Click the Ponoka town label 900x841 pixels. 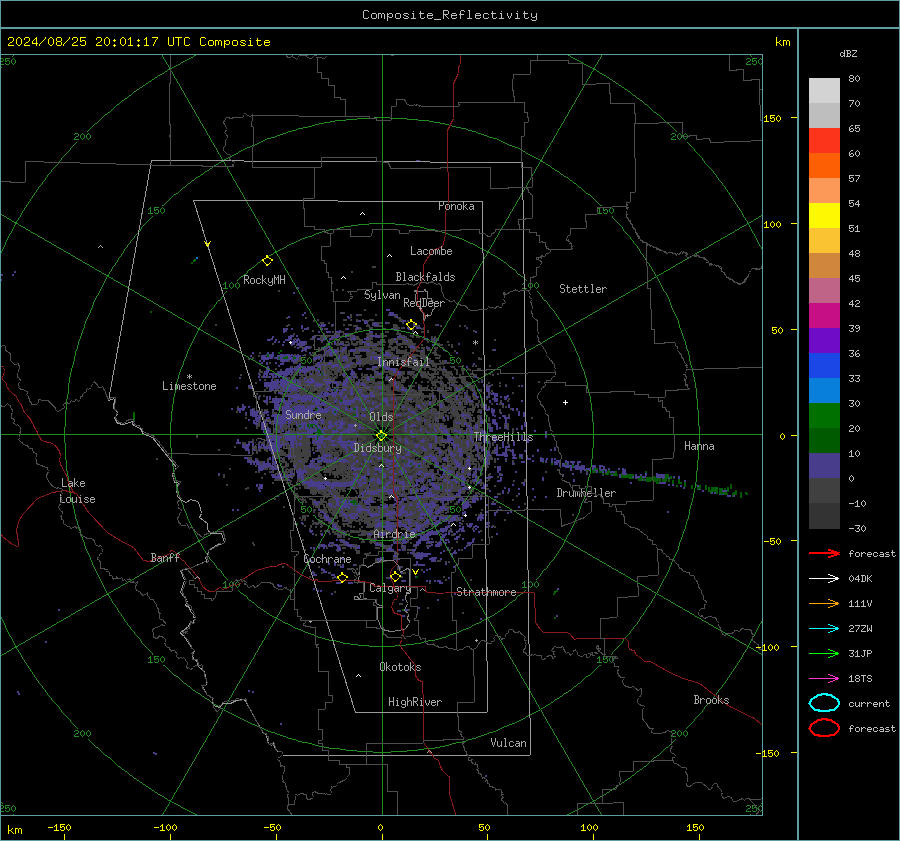[x=456, y=206]
